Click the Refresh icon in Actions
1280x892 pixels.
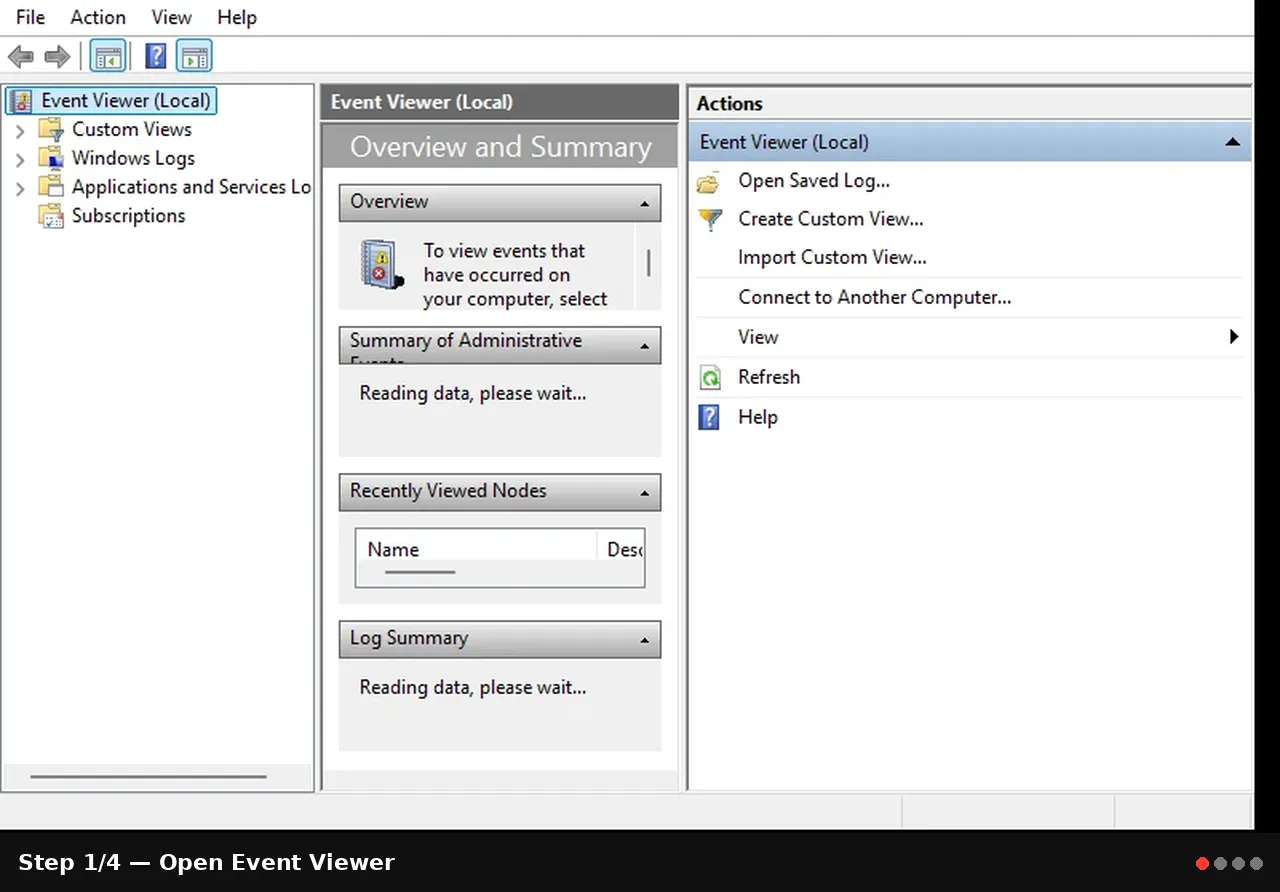709,378
